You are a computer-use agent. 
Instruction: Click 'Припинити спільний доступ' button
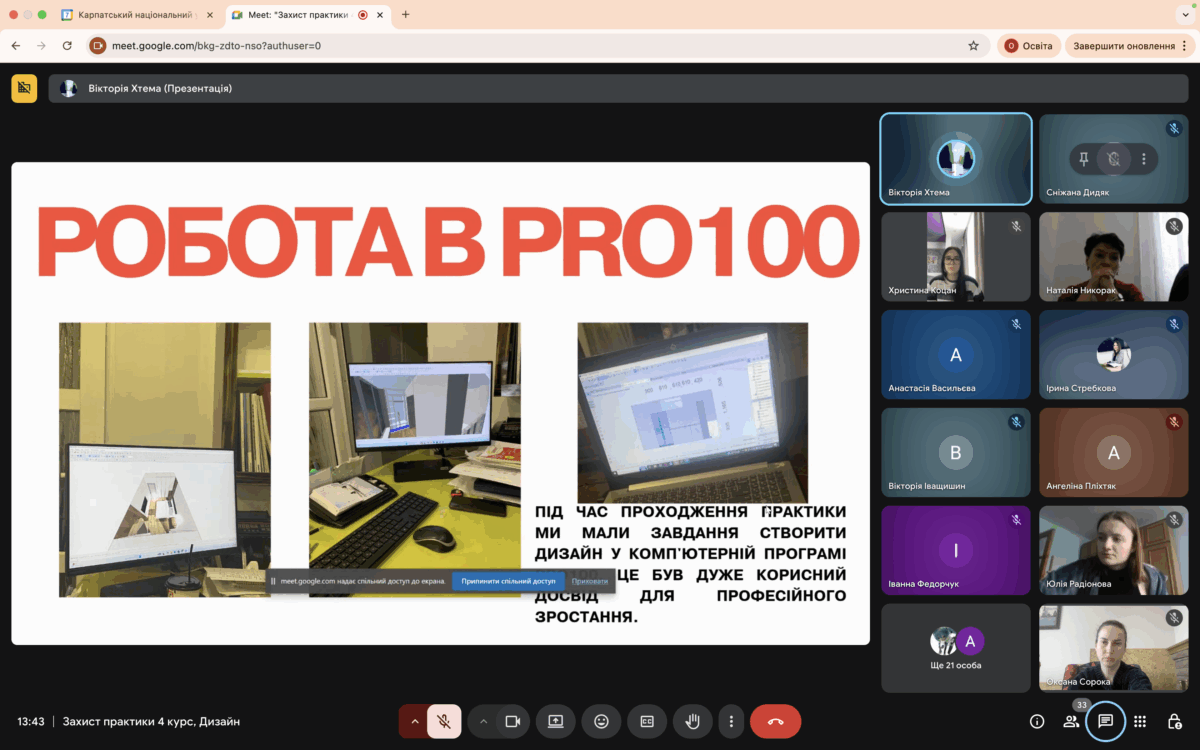click(508, 581)
